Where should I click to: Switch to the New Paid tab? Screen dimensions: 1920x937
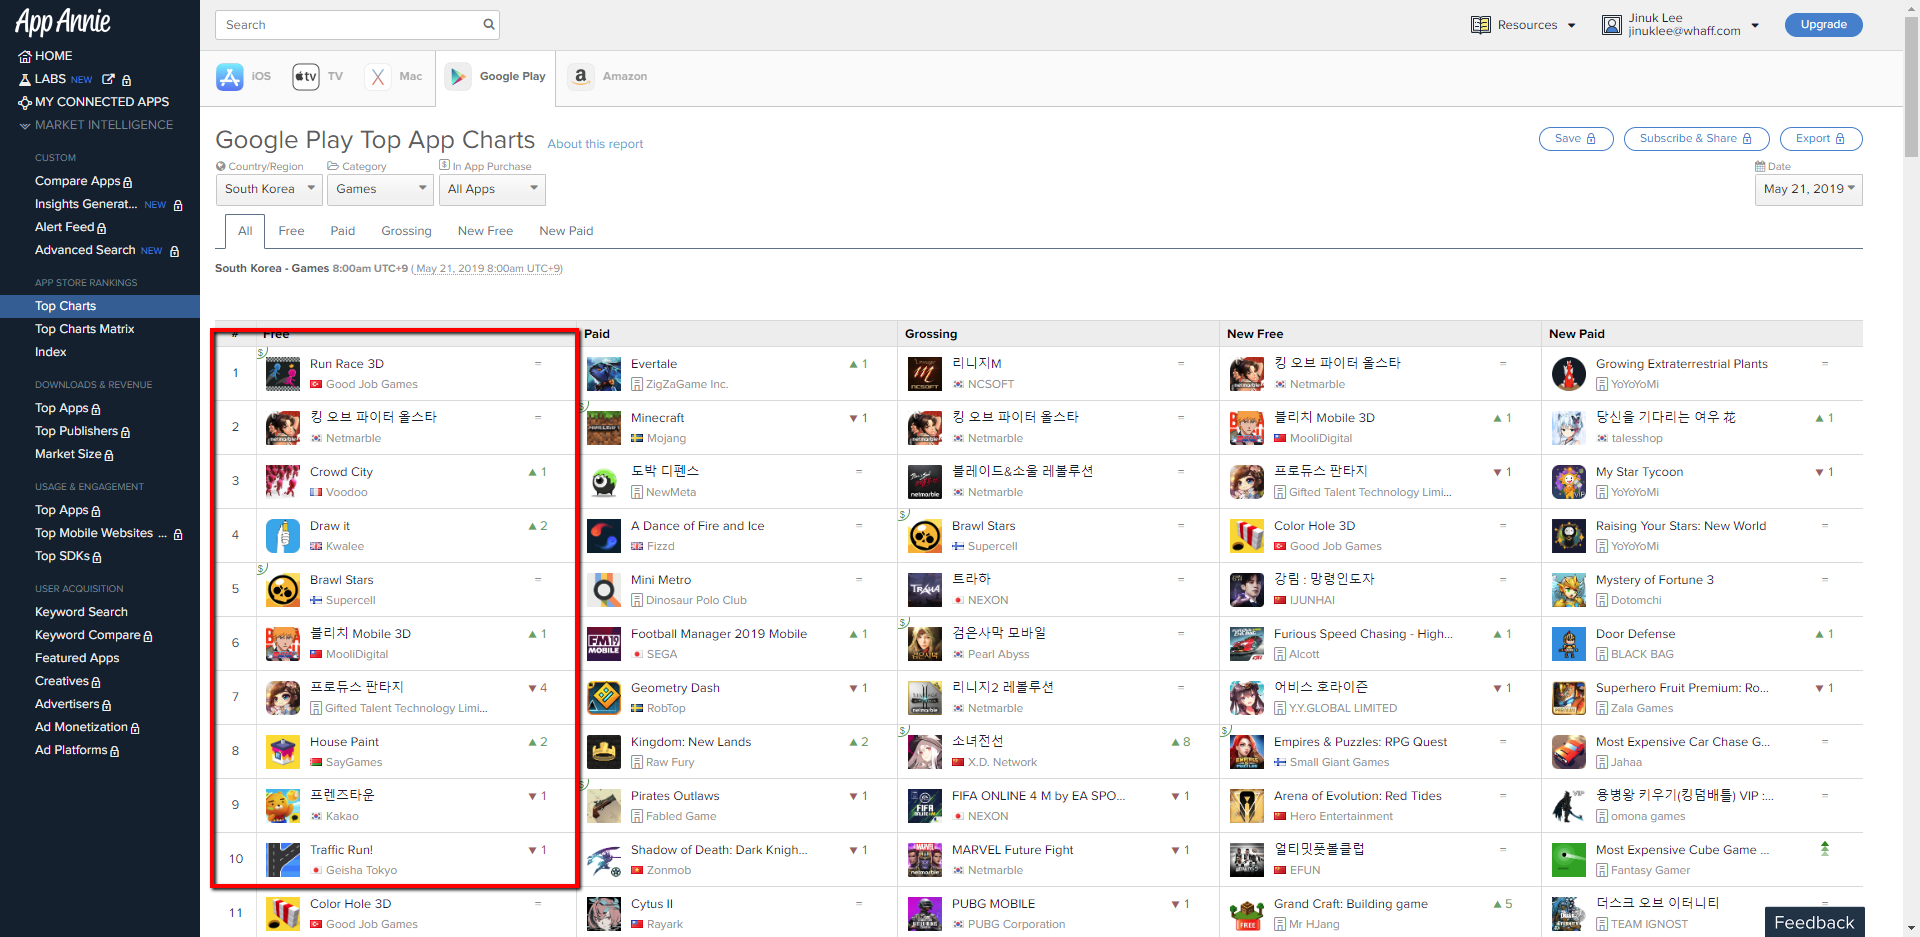pos(566,231)
